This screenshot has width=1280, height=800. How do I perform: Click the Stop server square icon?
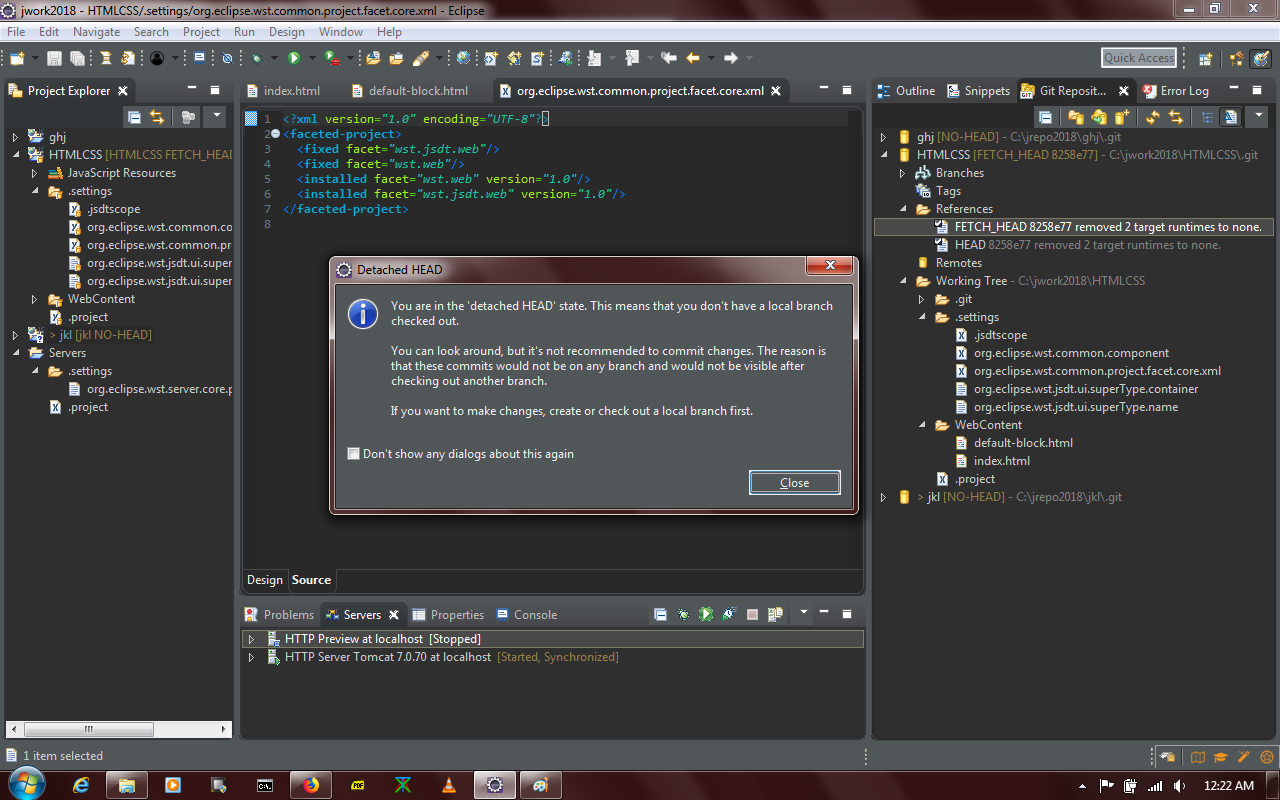752,614
